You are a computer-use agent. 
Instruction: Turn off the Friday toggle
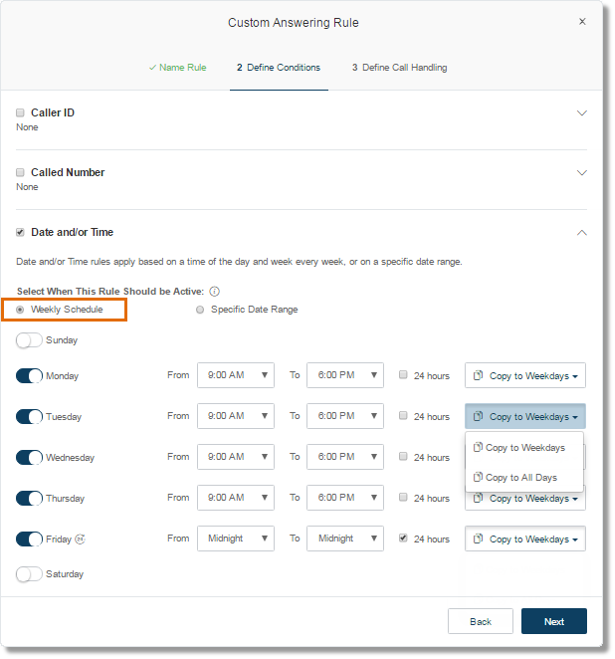point(29,539)
